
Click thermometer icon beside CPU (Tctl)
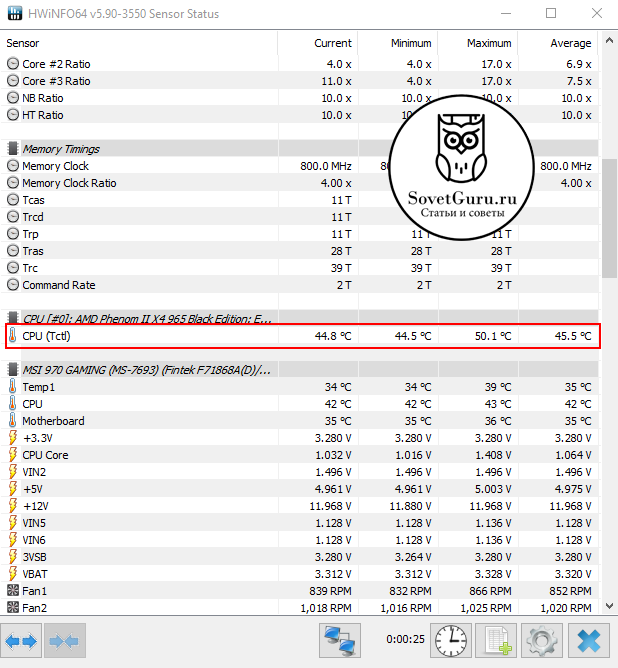pyautogui.click(x=13, y=337)
